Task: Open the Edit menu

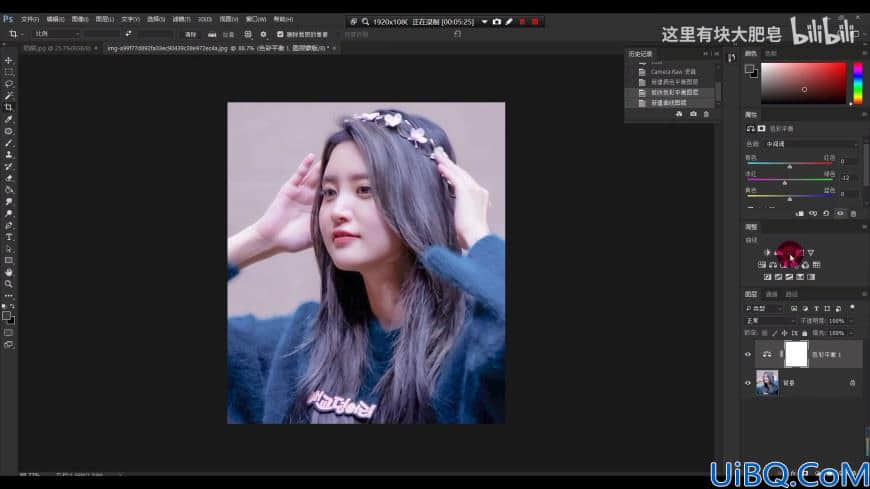Action: [x=55, y=19]
